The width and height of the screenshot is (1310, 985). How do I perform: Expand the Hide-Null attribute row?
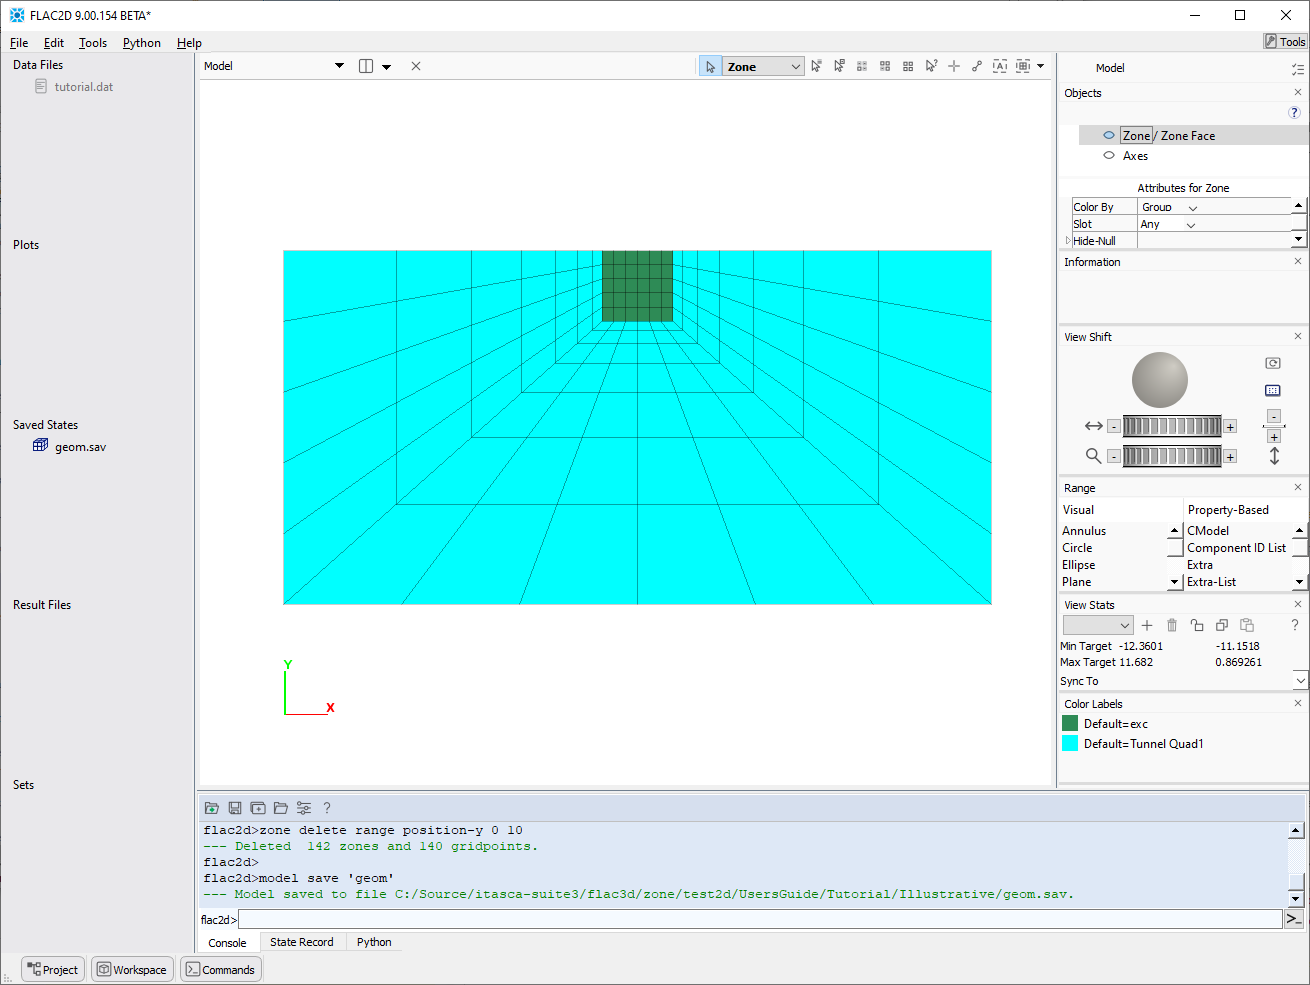pyautogui.click(x=1068, y=241)
